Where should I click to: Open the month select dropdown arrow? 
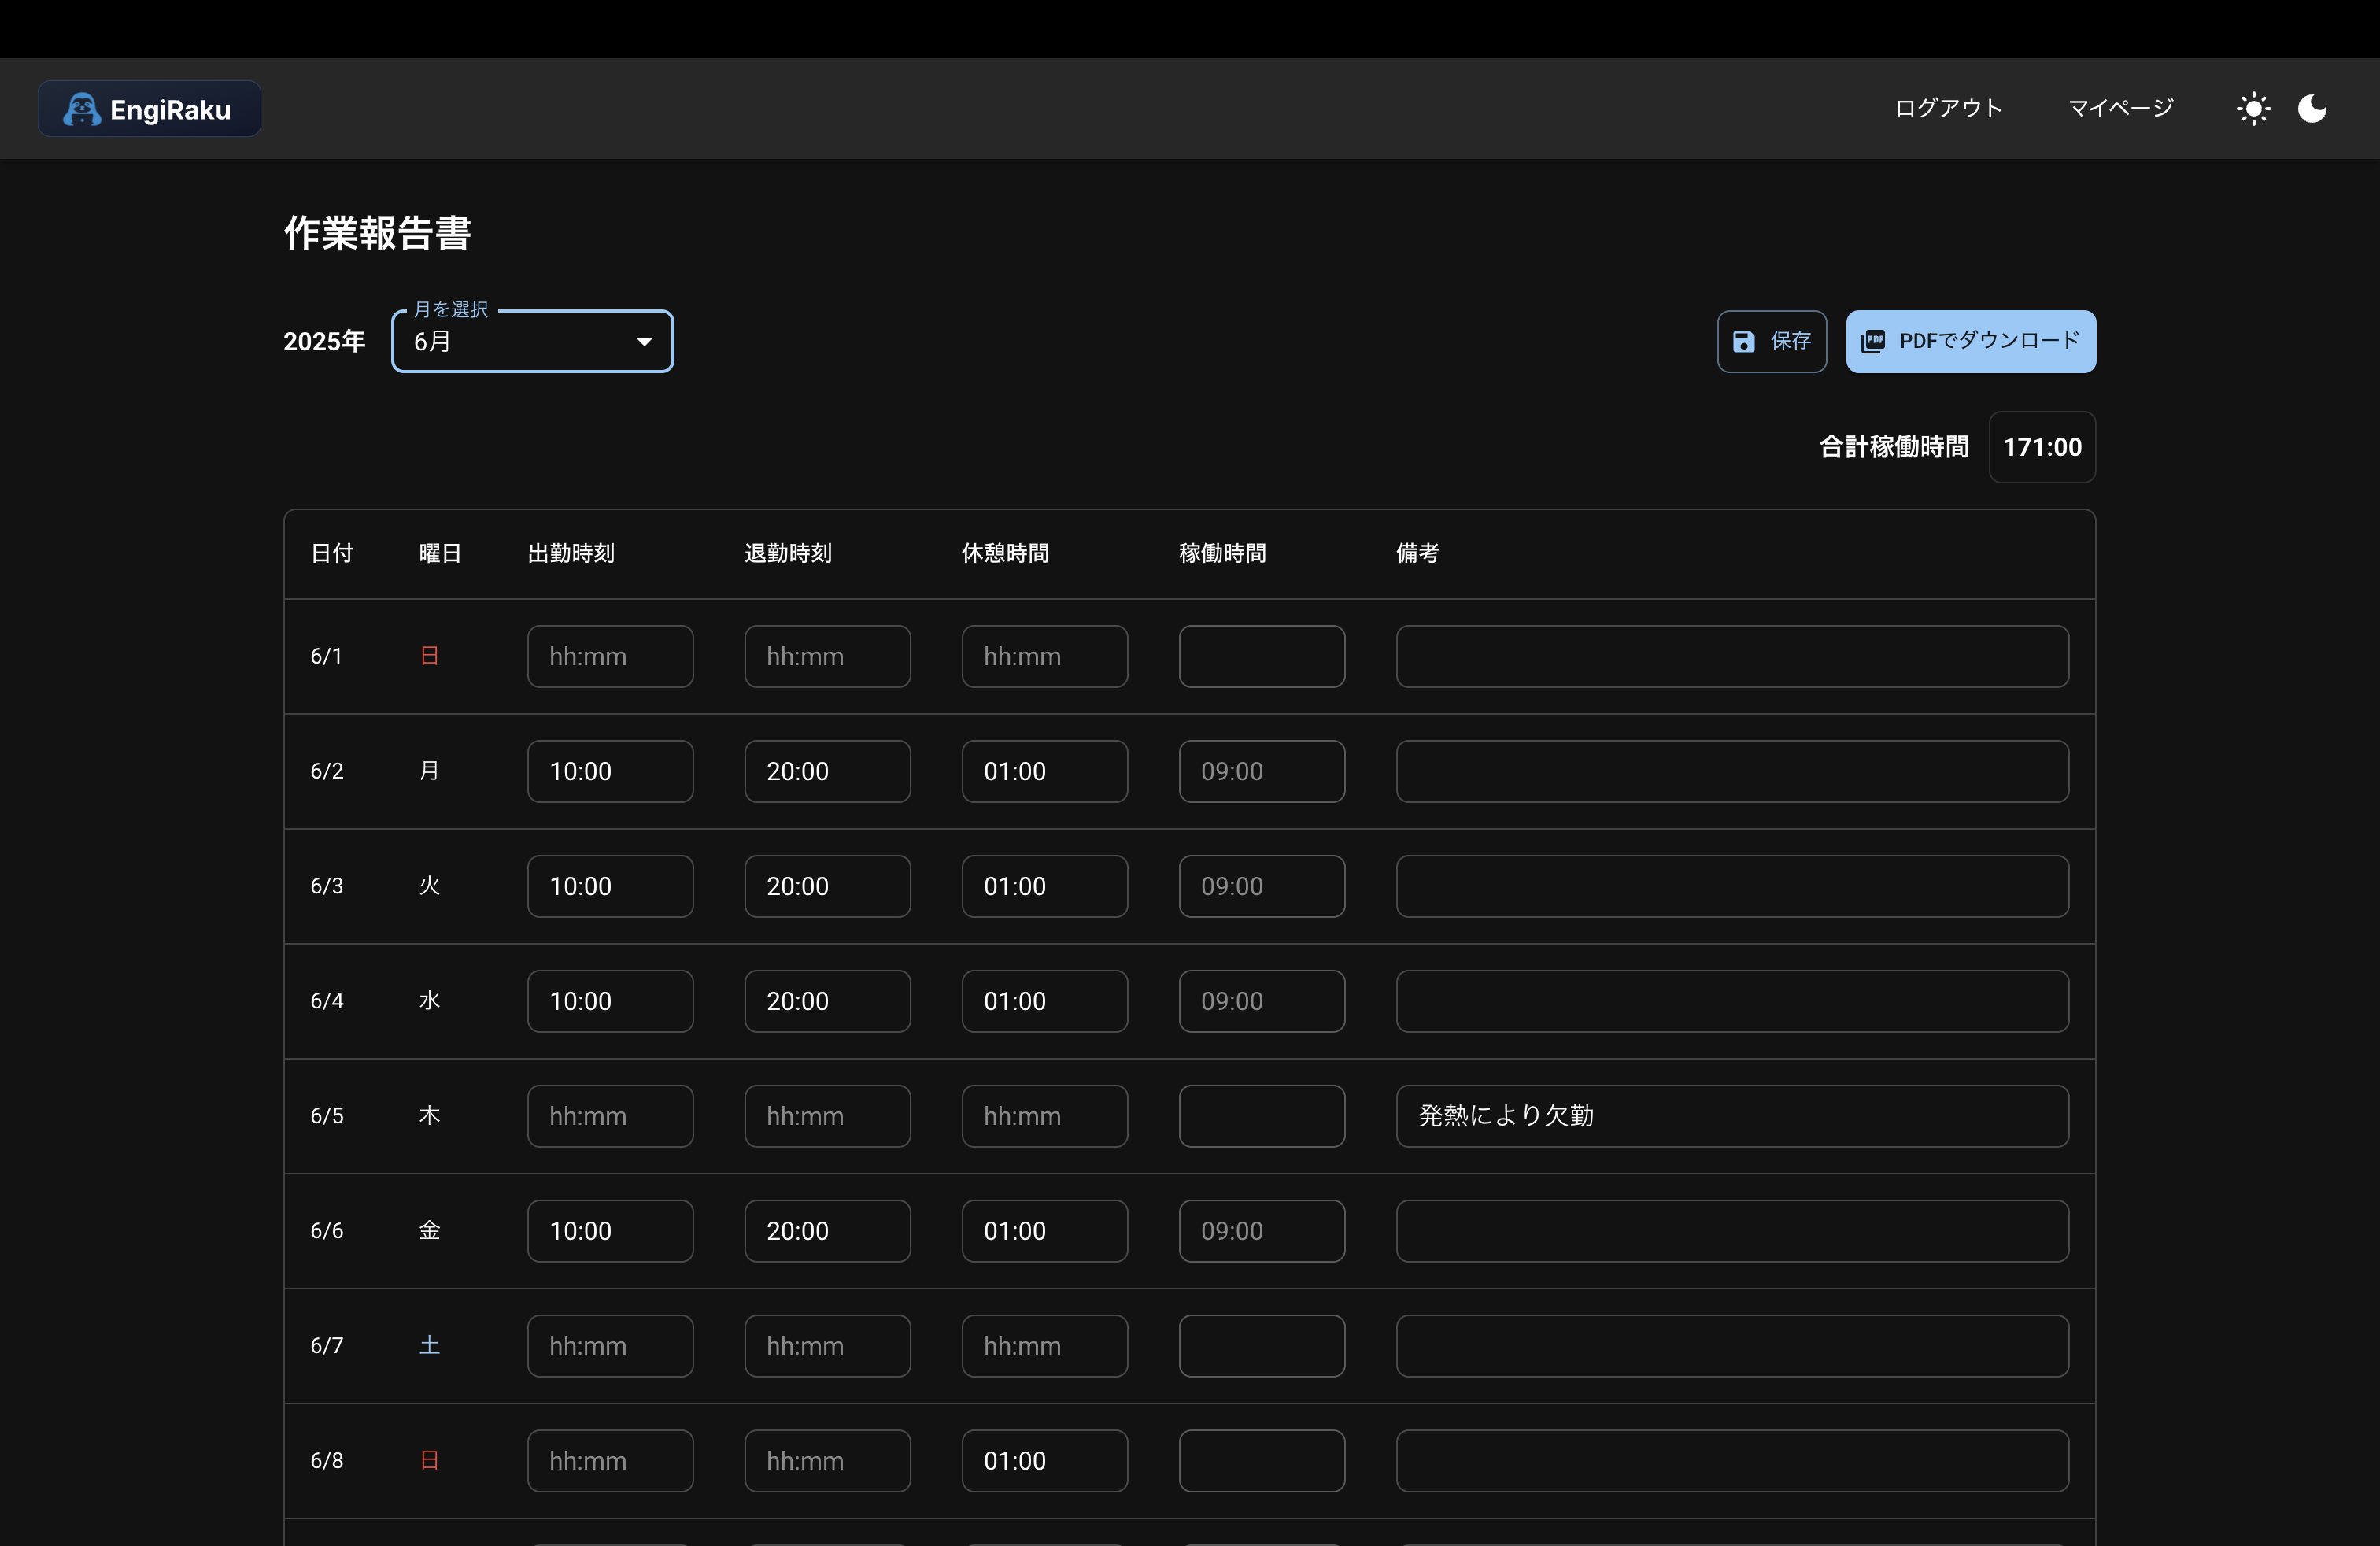[x=645, y=342]
